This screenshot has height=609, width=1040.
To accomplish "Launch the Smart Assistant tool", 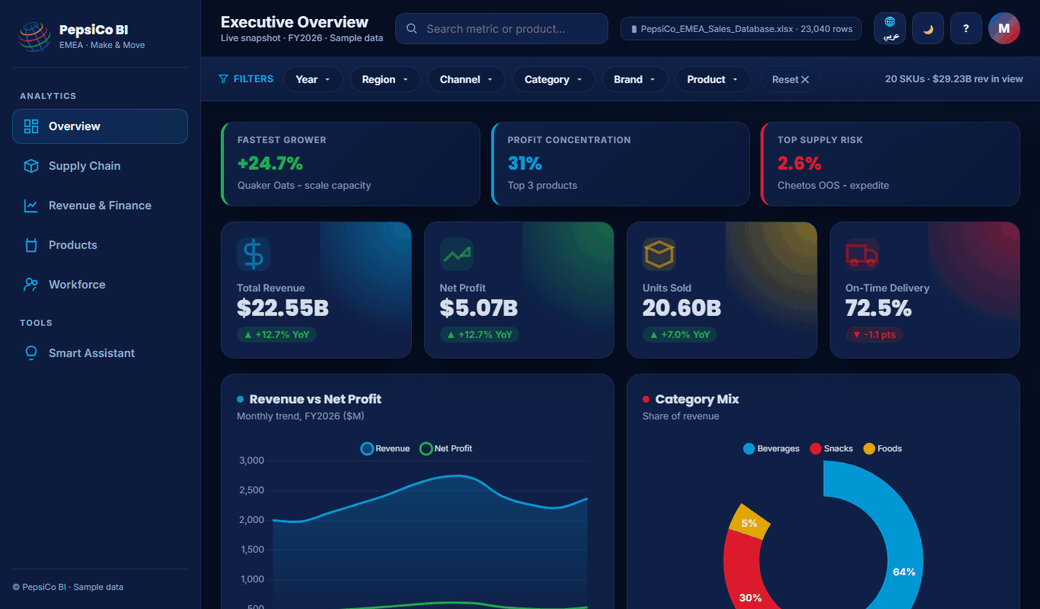I will (100, 353).
